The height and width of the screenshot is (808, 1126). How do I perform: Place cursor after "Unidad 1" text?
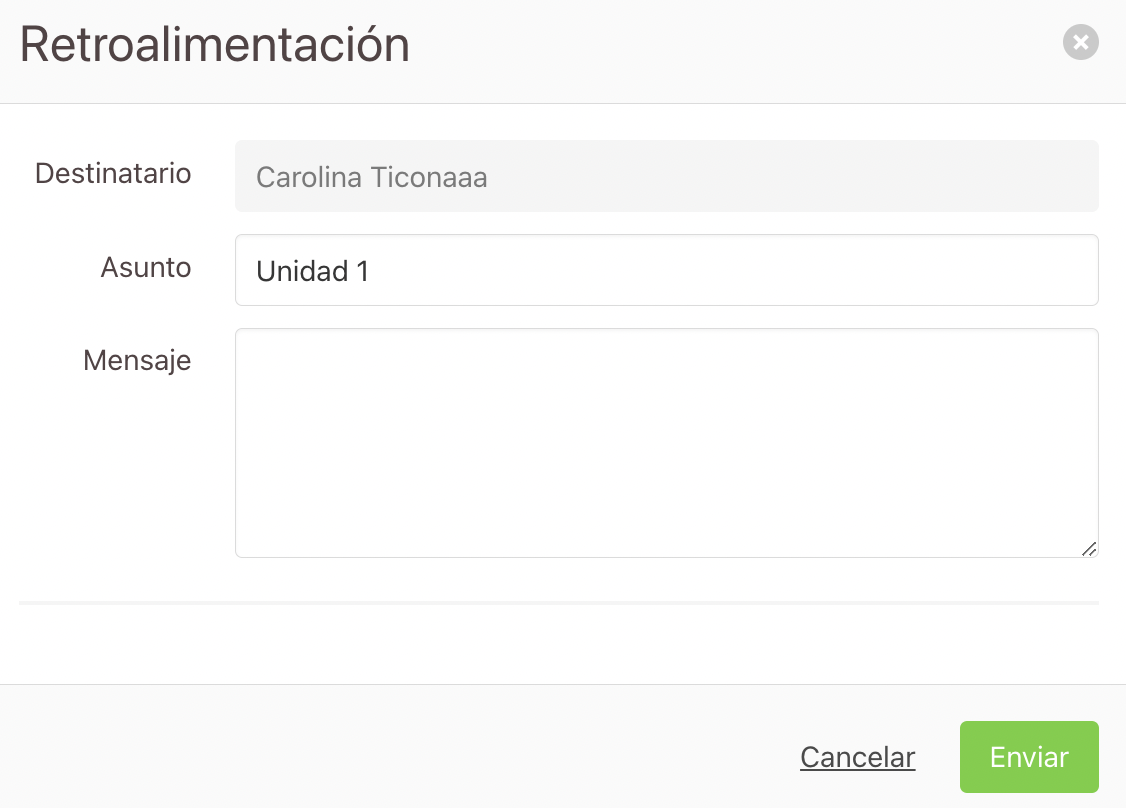click(371, 271)
